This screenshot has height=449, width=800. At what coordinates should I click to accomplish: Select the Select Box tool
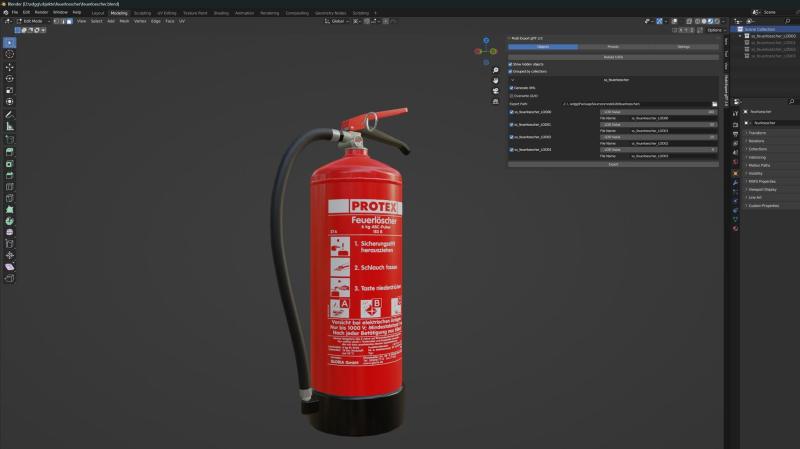click(x=10, y=43)
